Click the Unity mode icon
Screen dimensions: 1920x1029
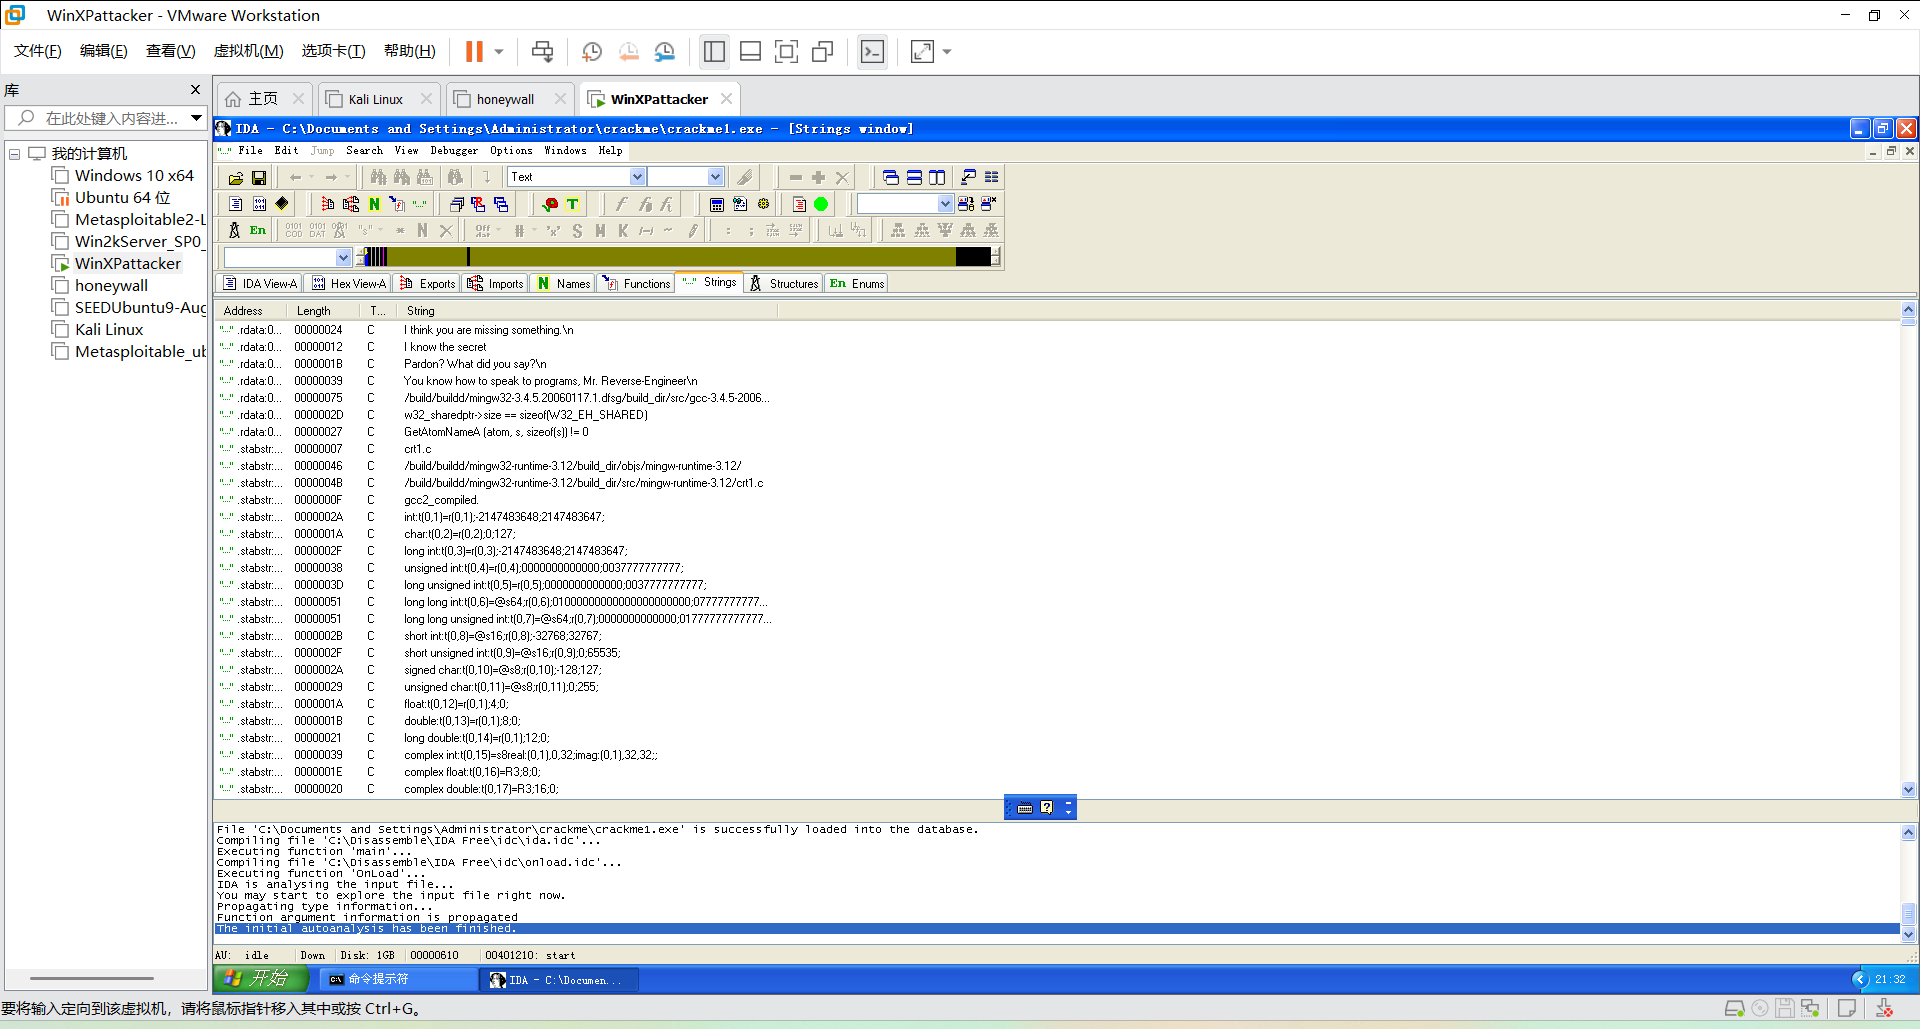(823, 51)
